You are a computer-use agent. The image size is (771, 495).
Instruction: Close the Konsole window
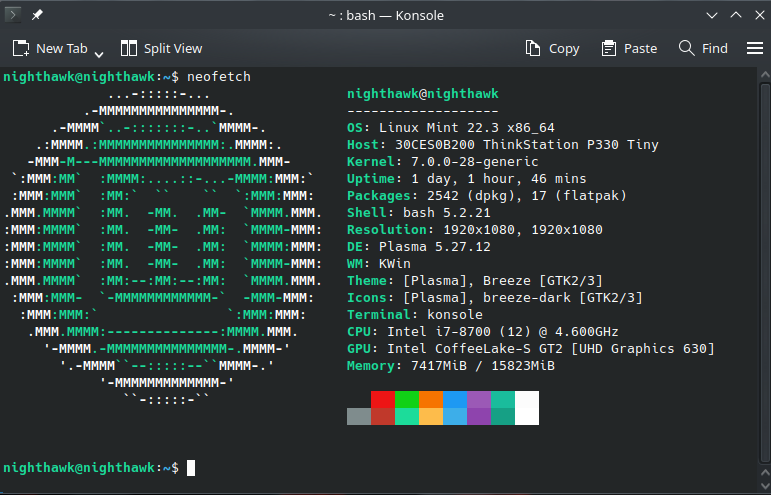pyautogui.click(x=760, y=15)
